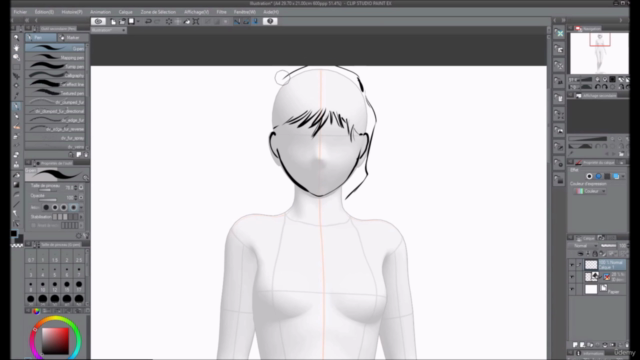640x360 pixels.
Task: Open the Animation menu
Action: click(100, 12)
